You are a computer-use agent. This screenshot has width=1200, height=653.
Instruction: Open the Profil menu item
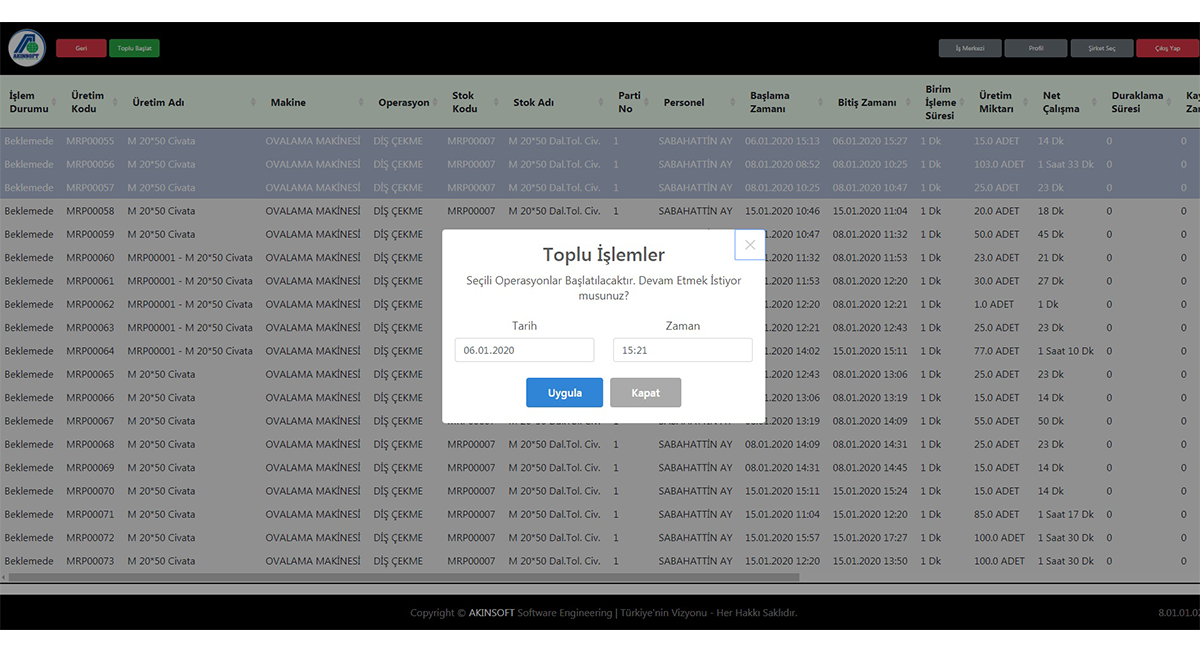[1035, 48]
